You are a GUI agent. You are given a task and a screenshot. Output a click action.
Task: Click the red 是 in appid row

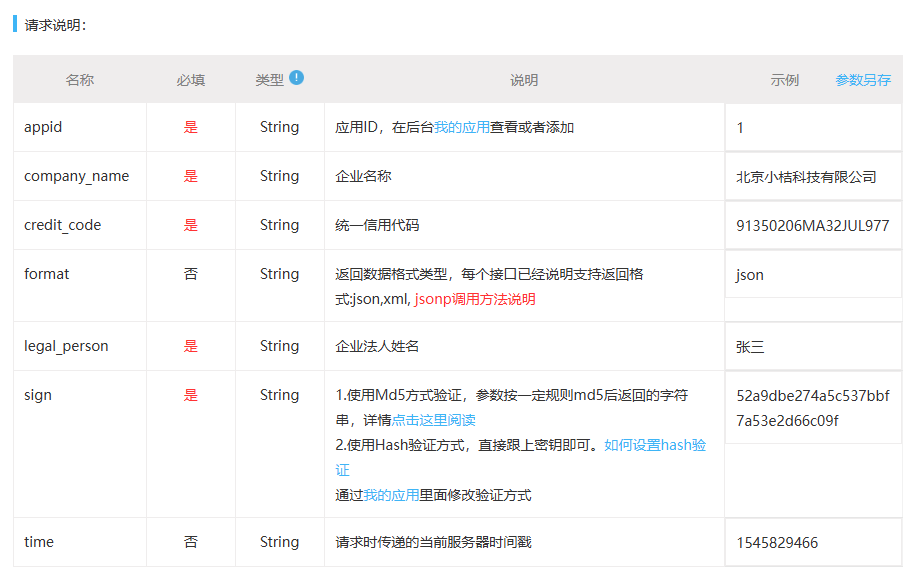click(x=191, y=127)
